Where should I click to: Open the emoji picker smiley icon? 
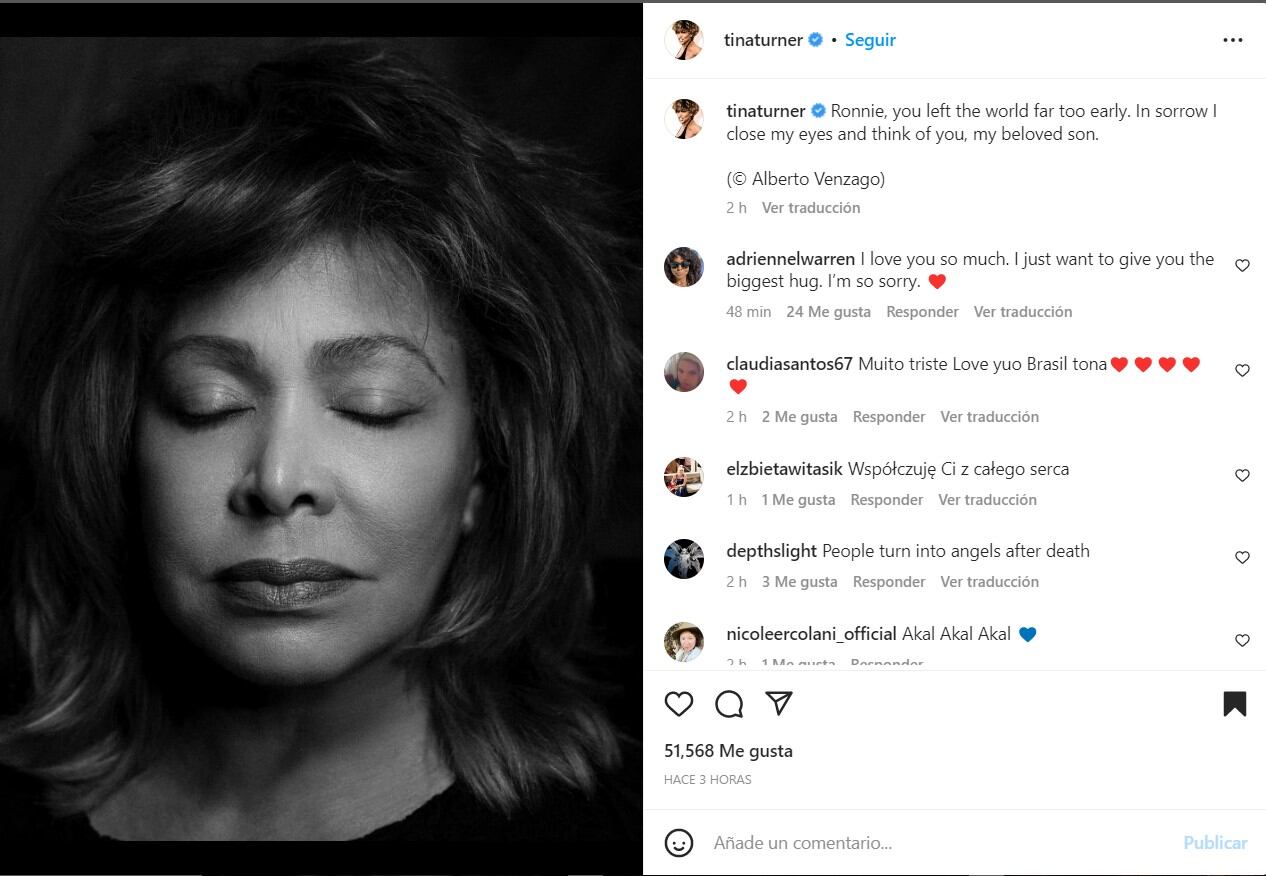pyautogui.click(x=679, y=843)
